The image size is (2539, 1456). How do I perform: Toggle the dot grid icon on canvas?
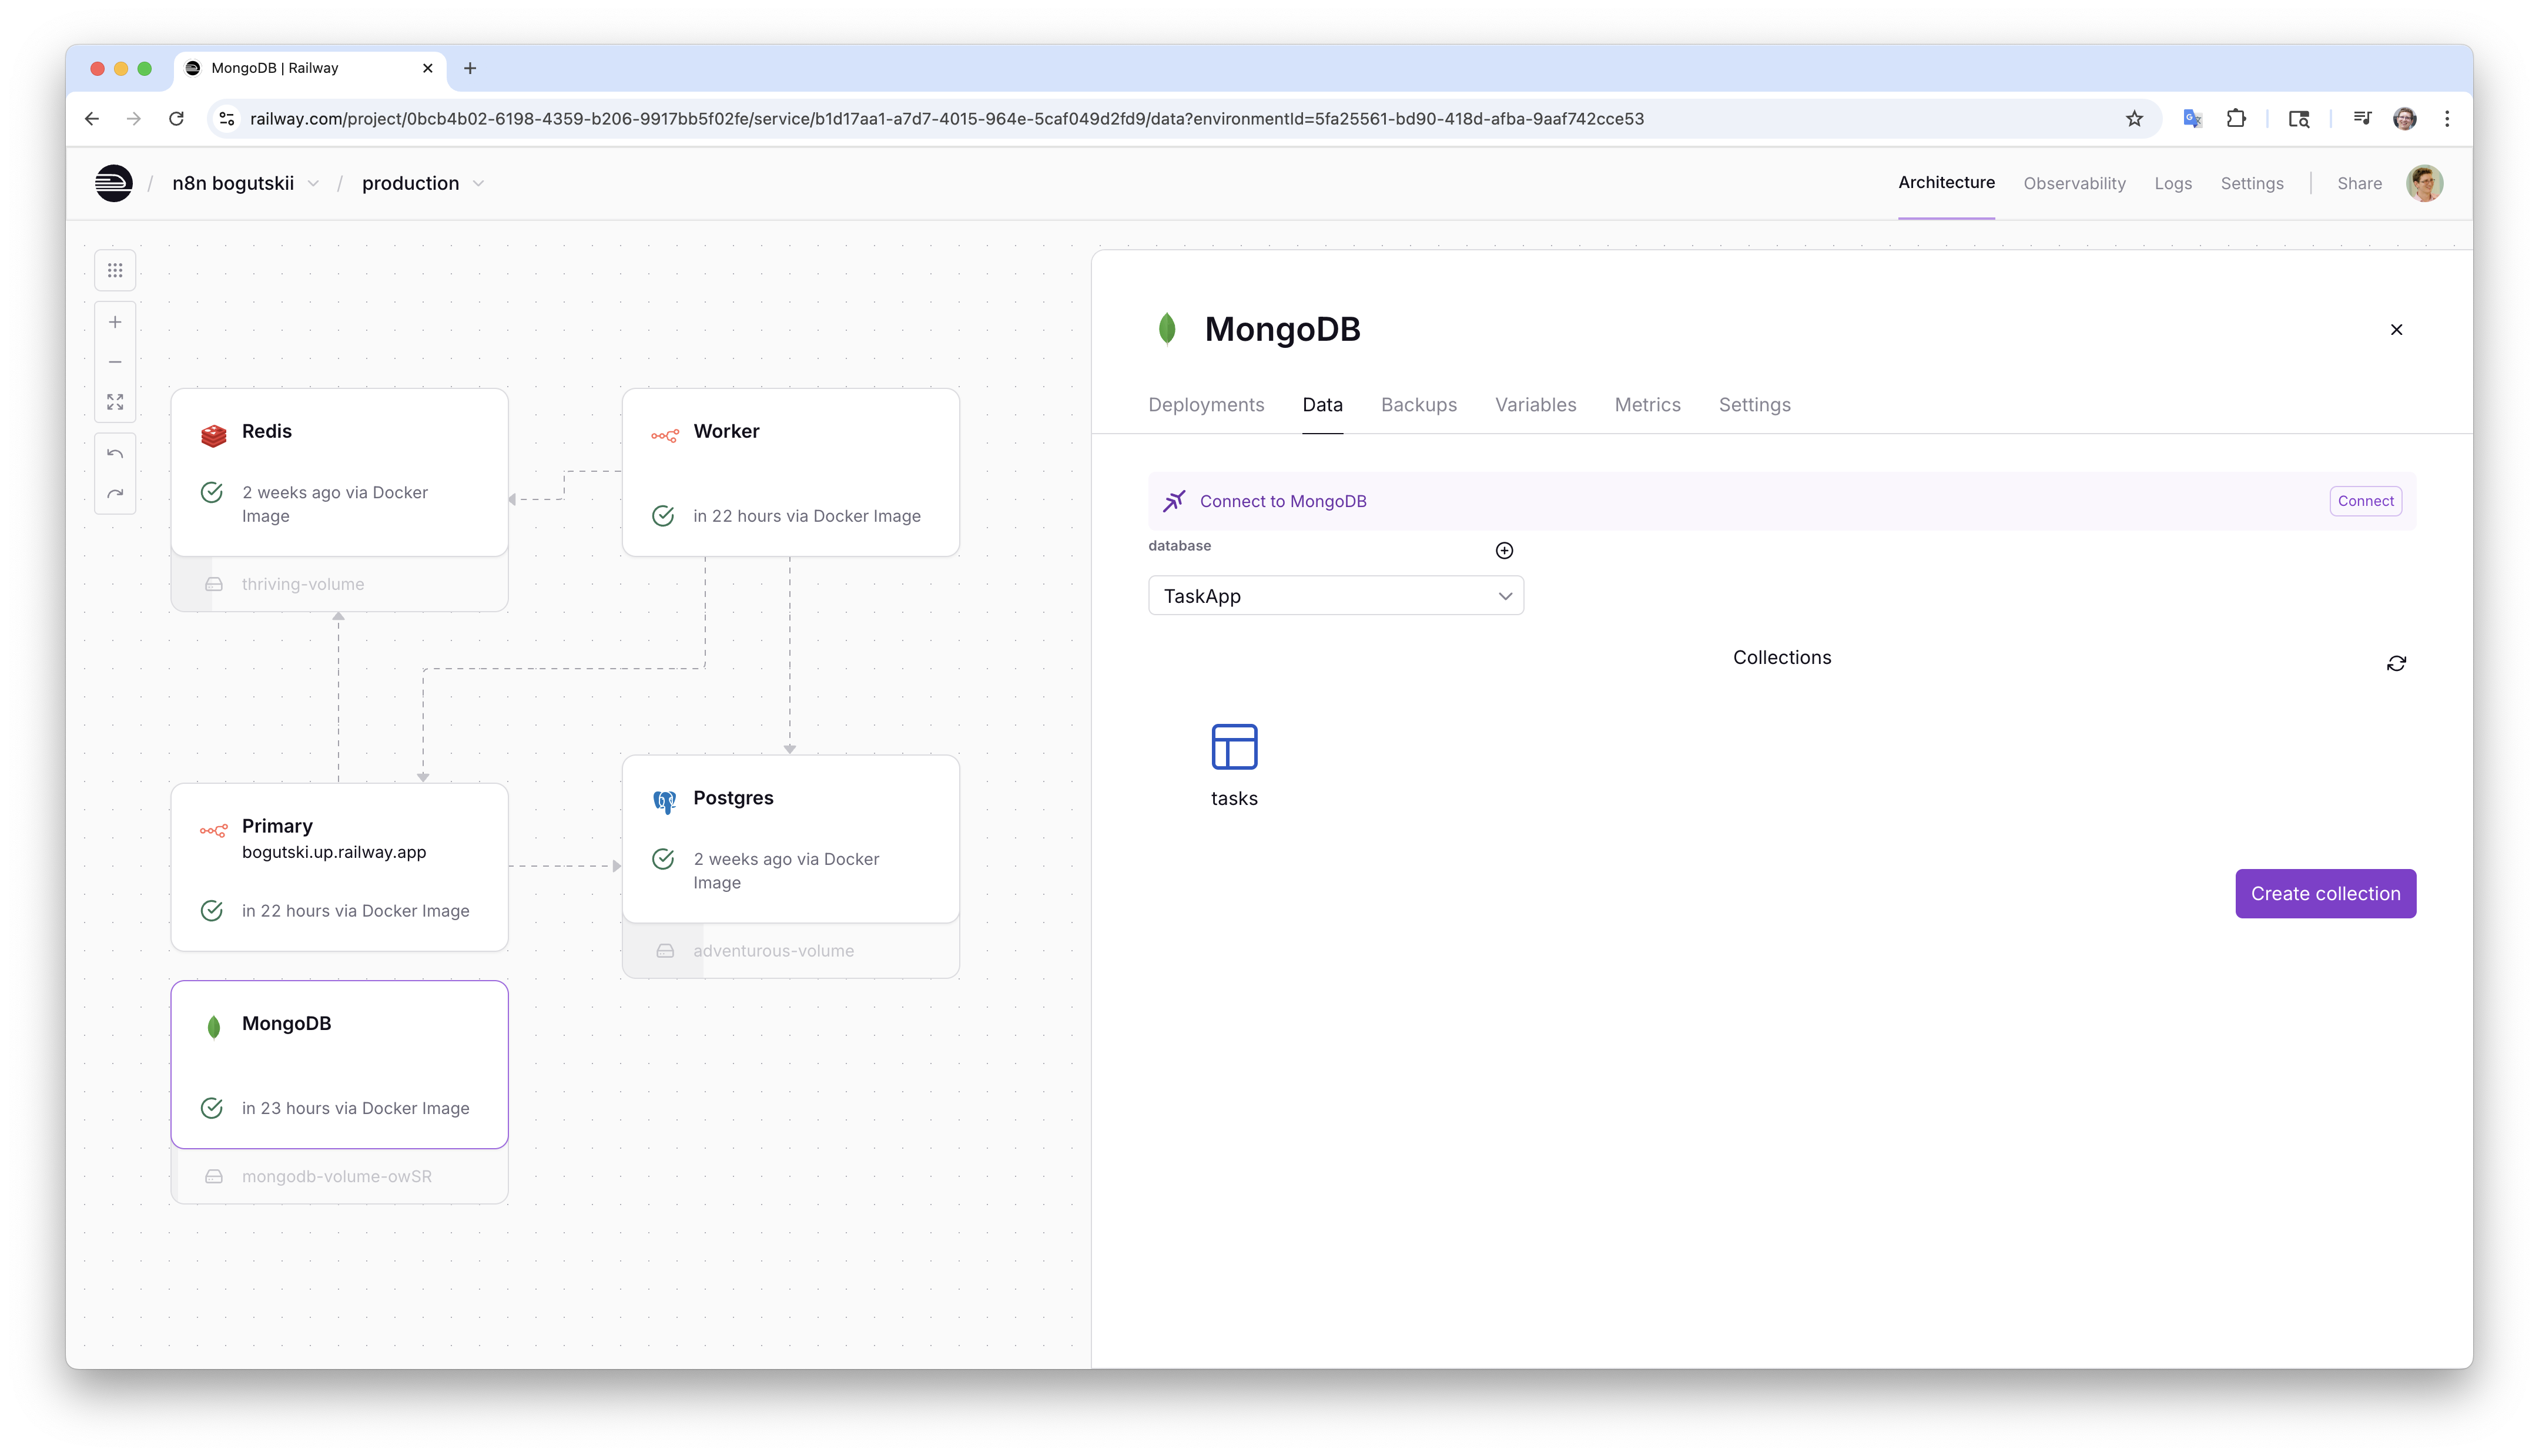[115, 271]
